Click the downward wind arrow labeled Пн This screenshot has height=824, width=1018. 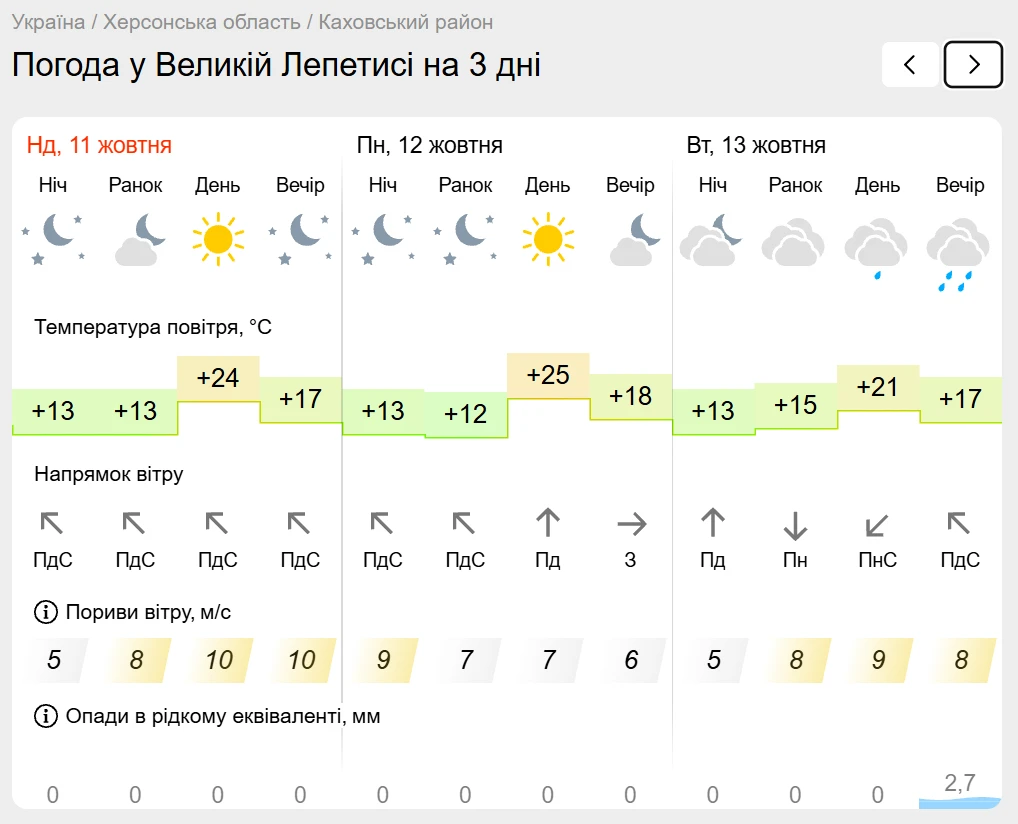pos(795,525)
